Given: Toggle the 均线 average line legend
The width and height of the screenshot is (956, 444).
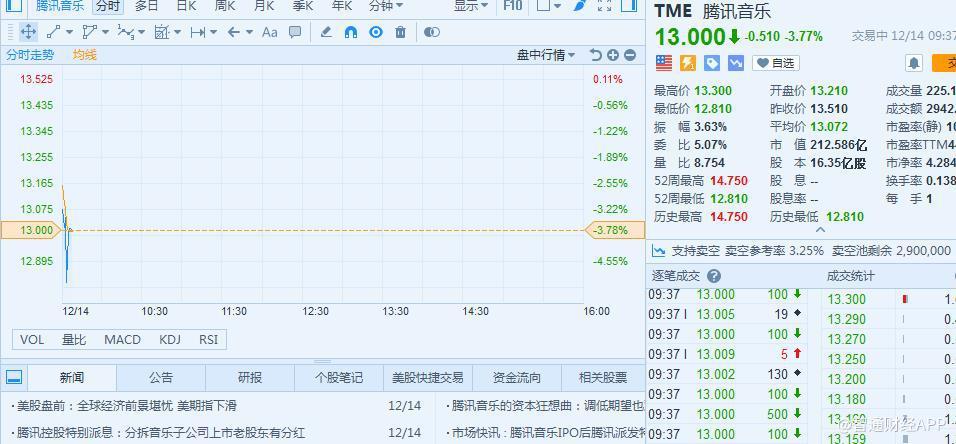Looking at the screenshot, I should click(85, 56).
